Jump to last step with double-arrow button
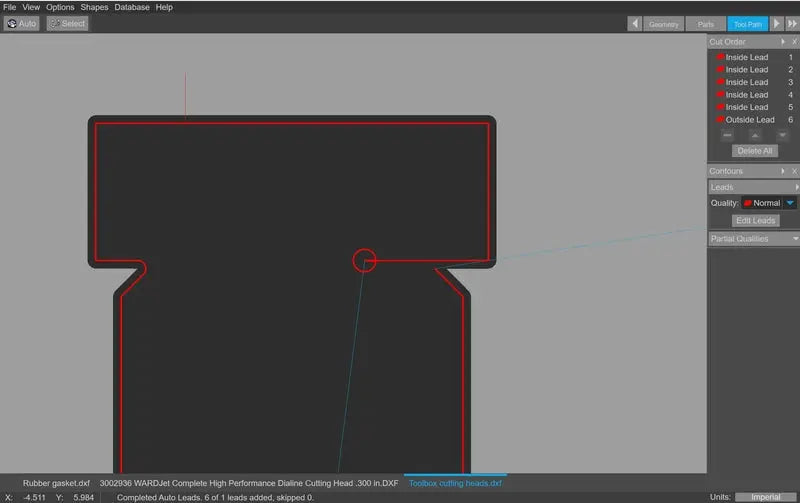 point(792,24)
